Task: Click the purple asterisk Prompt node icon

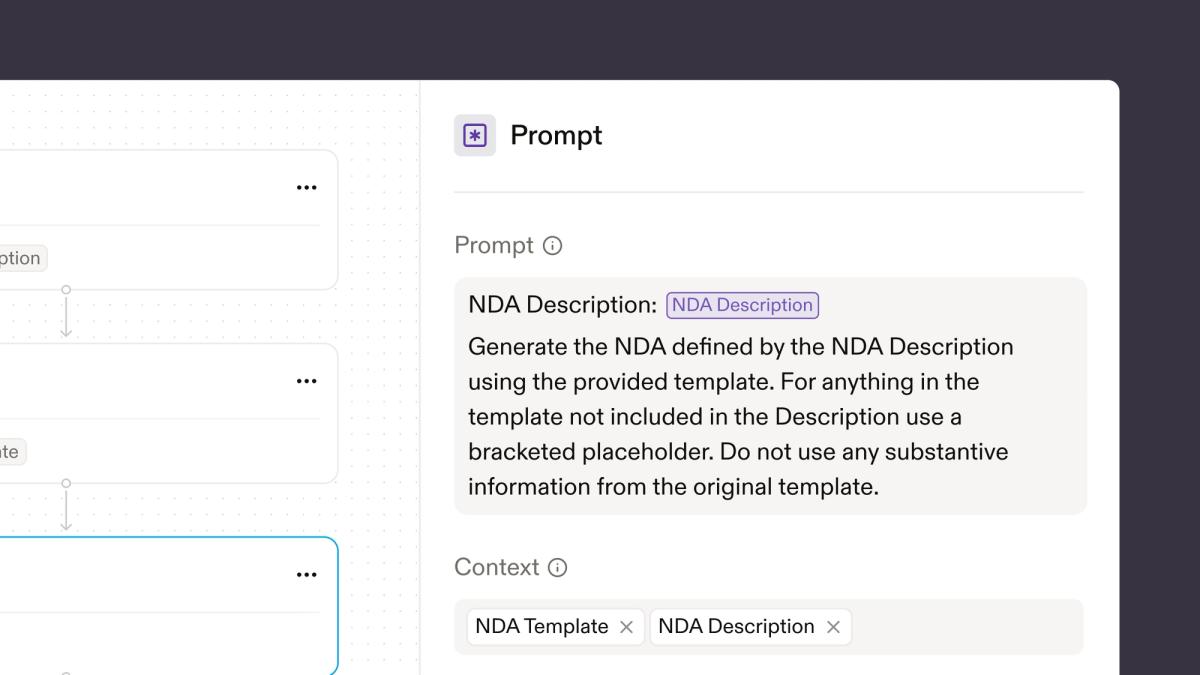Action: pos(474,134)
